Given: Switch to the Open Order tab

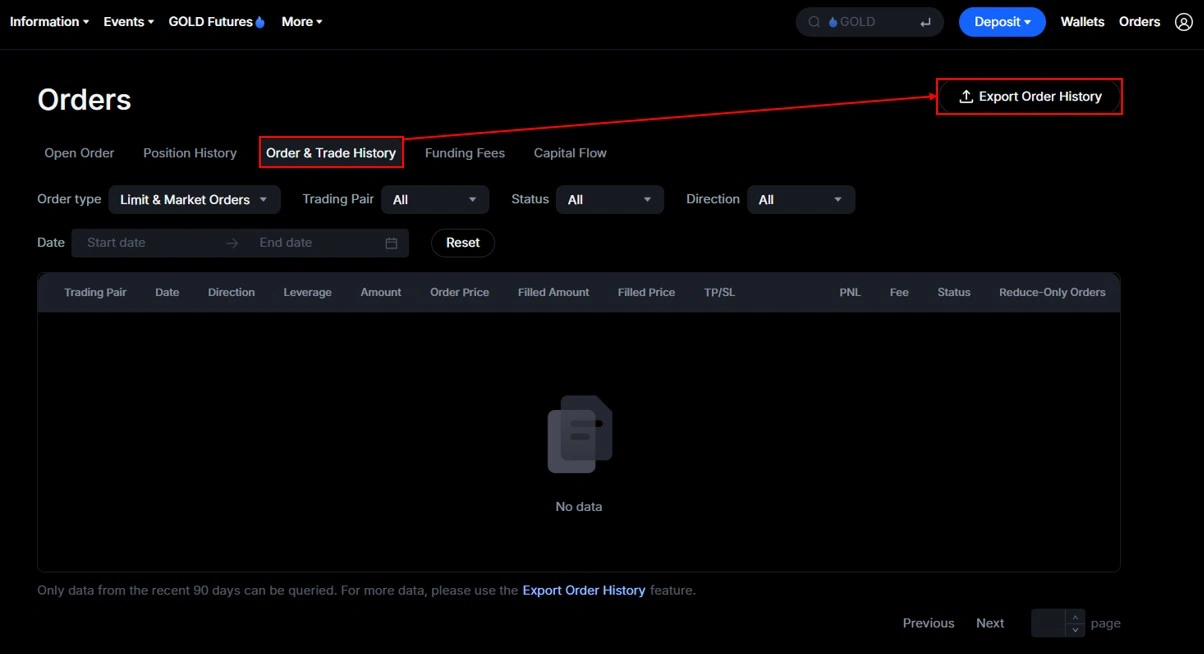Looking at the screenshot, I should tap(79, 153).
